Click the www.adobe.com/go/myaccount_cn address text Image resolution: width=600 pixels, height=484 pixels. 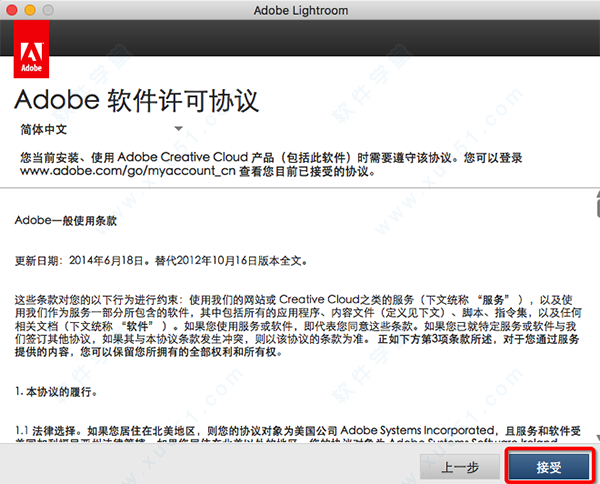128,171
